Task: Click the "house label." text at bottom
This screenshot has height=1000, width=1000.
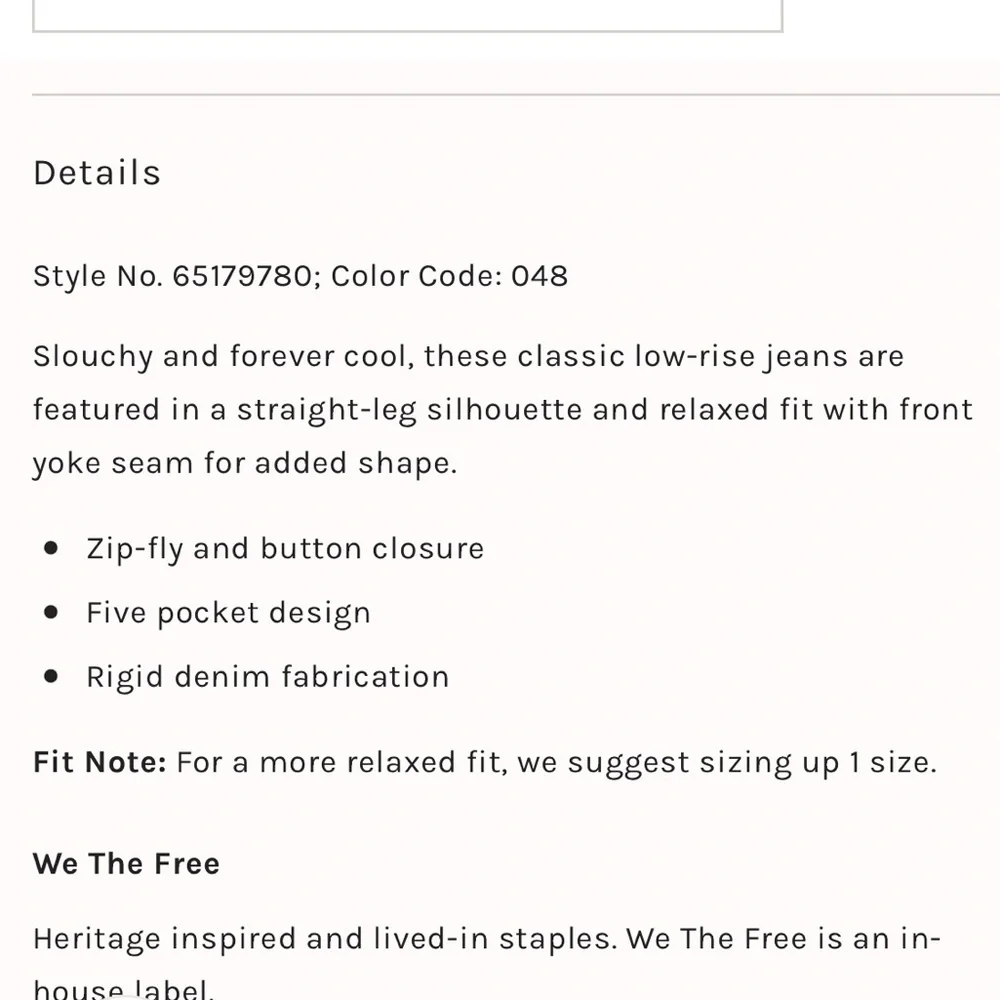Action: (x=124, y=990)
